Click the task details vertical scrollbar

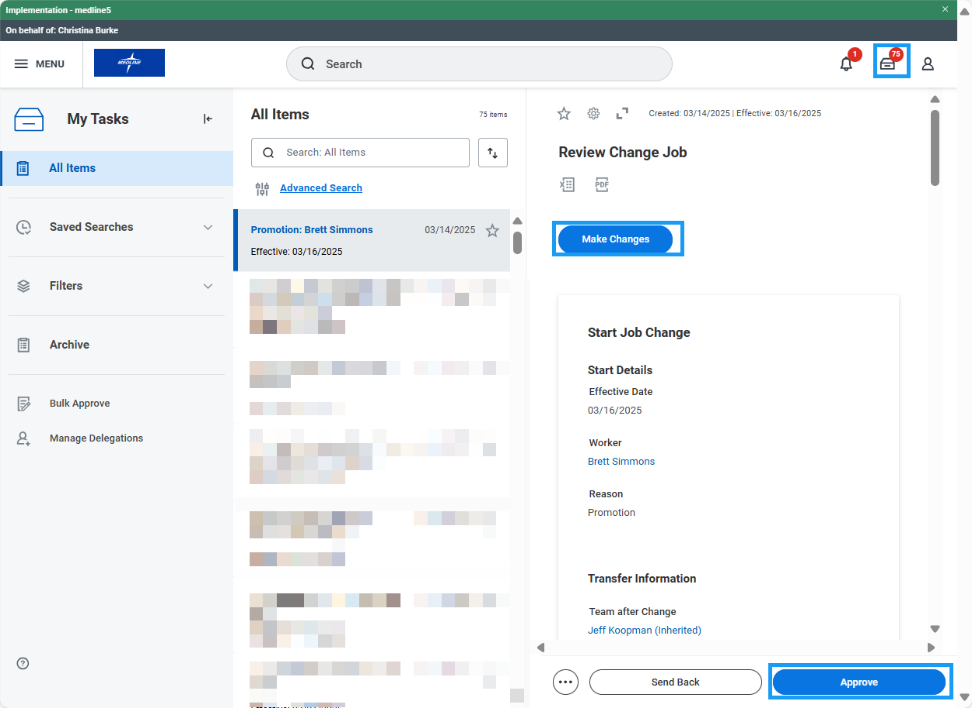935,148
